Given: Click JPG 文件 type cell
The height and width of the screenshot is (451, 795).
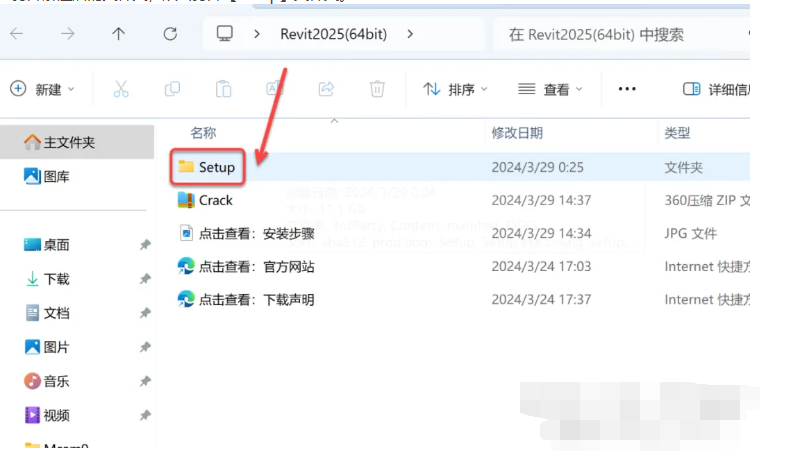Looking at the screenshot, I should point(691,234).
